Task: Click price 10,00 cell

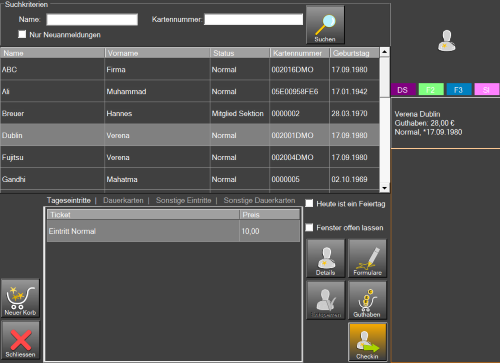Action: click(x=269, y=231)
